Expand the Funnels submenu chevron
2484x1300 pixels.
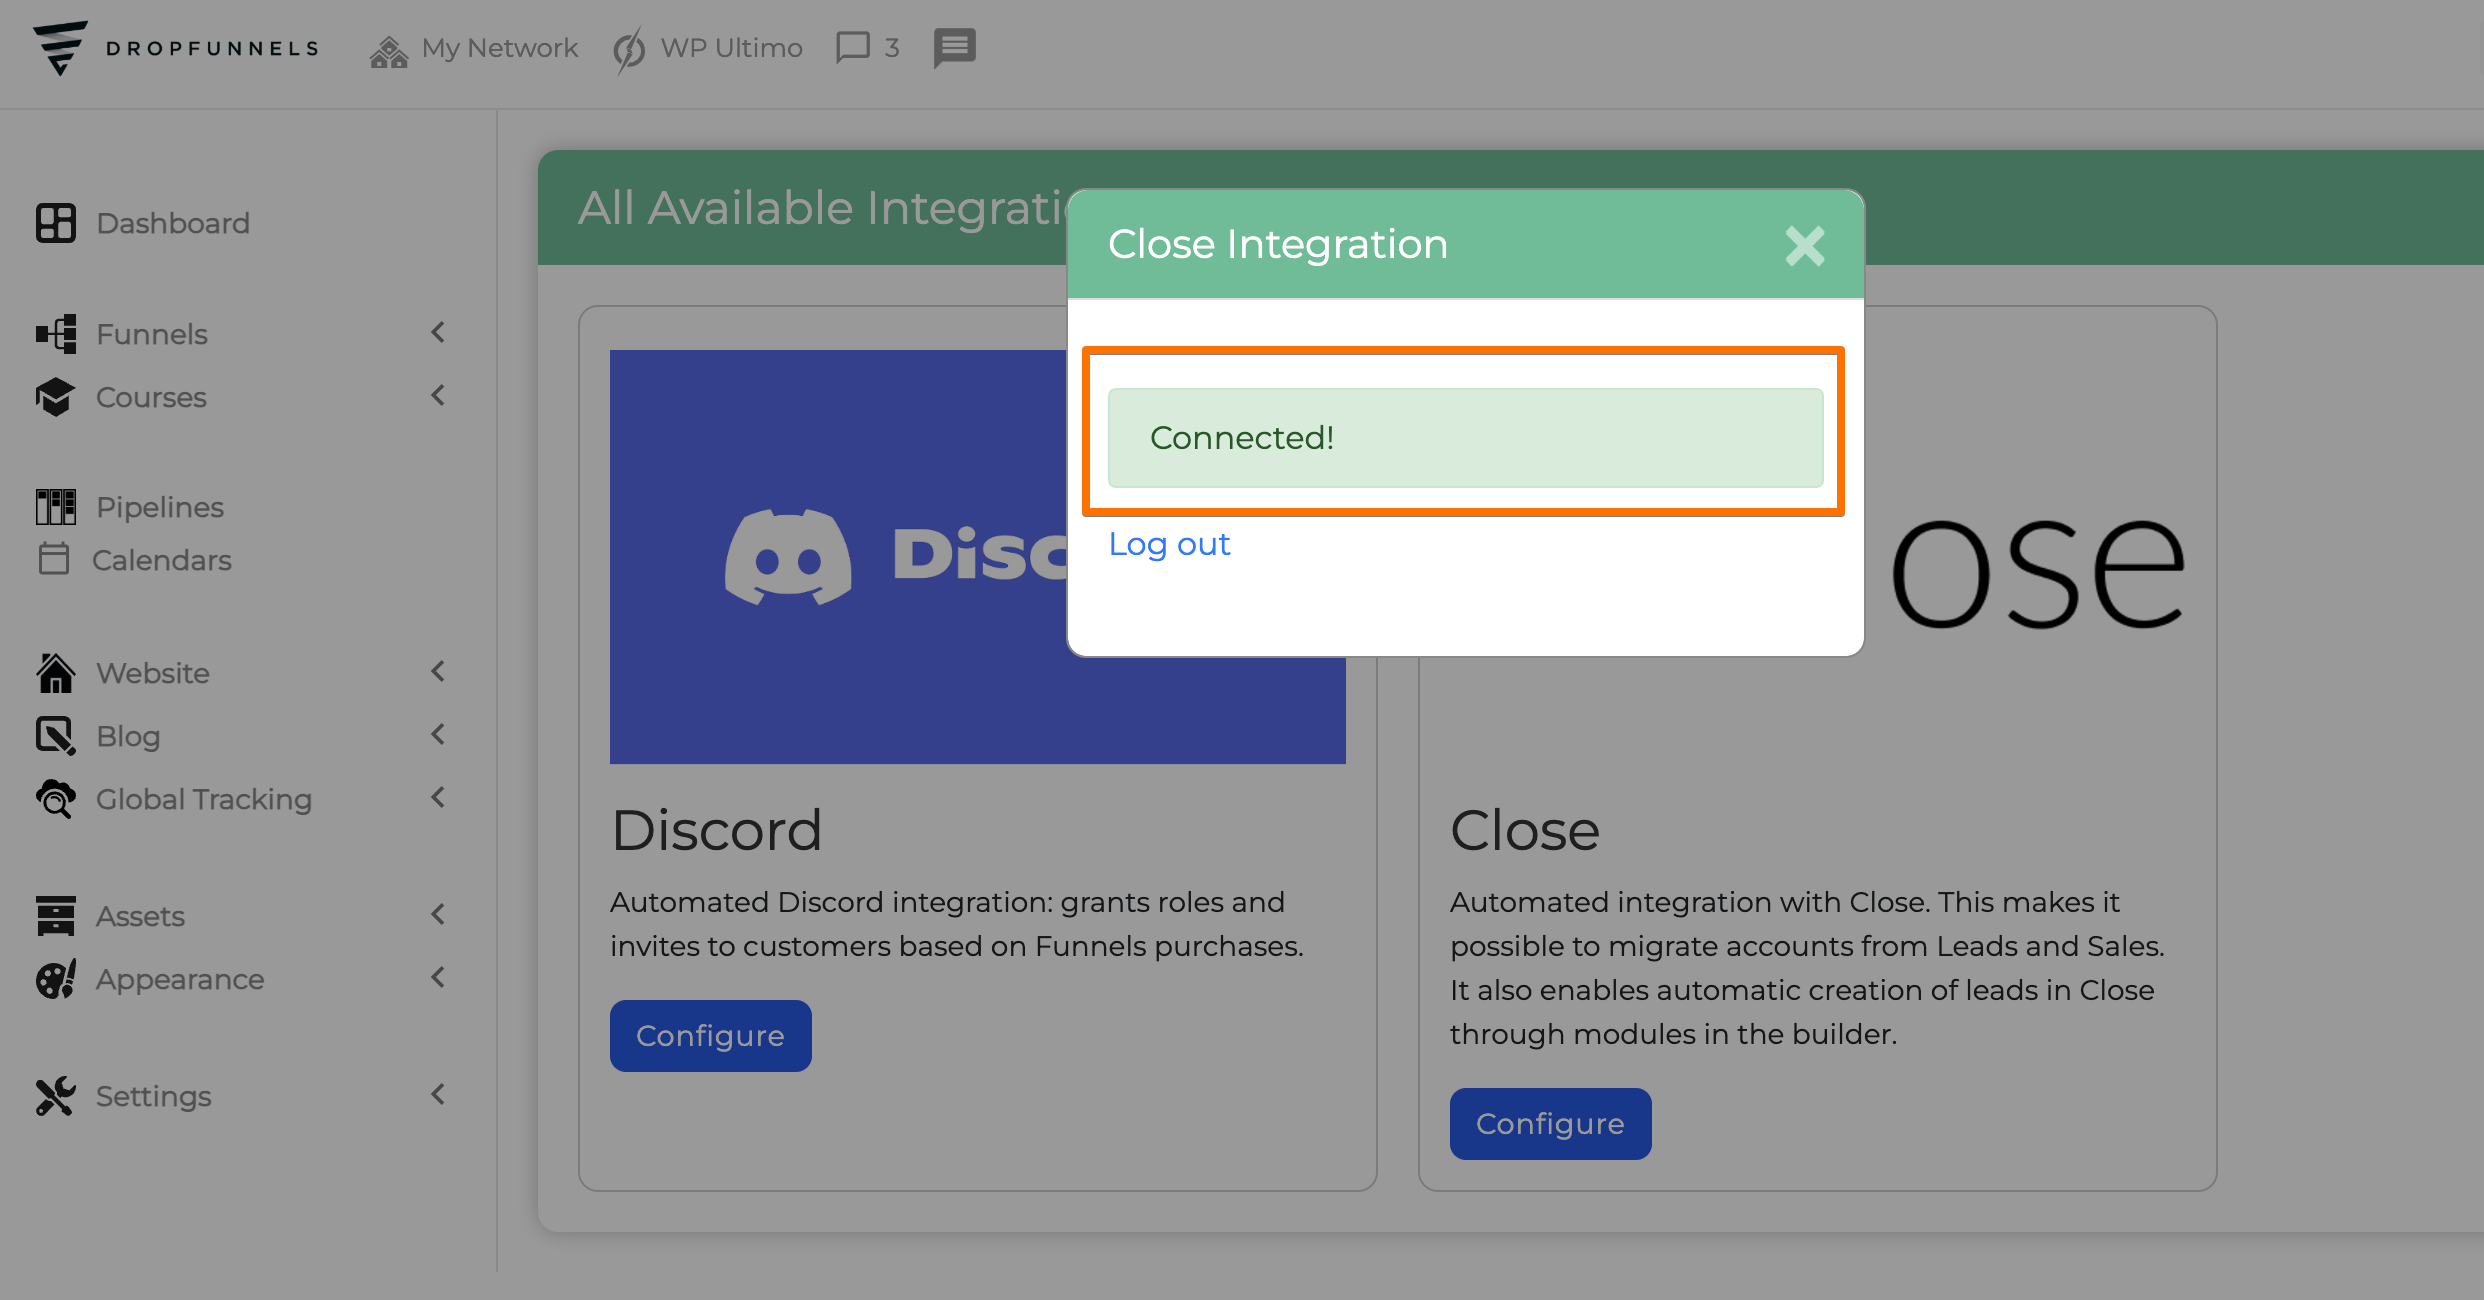coord(438,332)
